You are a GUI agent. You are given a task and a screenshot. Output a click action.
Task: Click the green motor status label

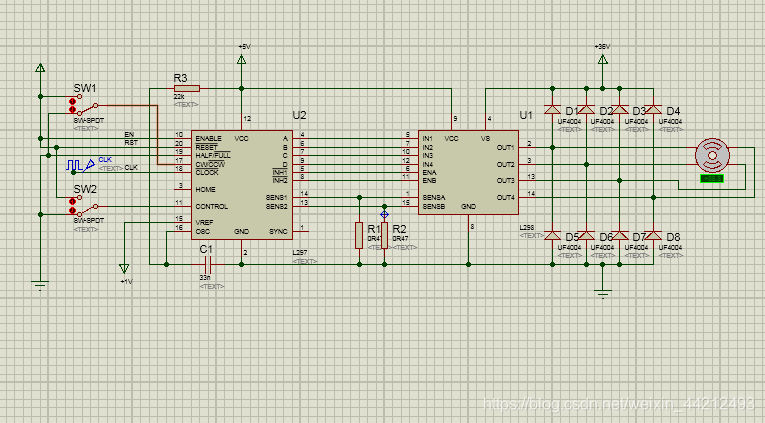(712, 180)
